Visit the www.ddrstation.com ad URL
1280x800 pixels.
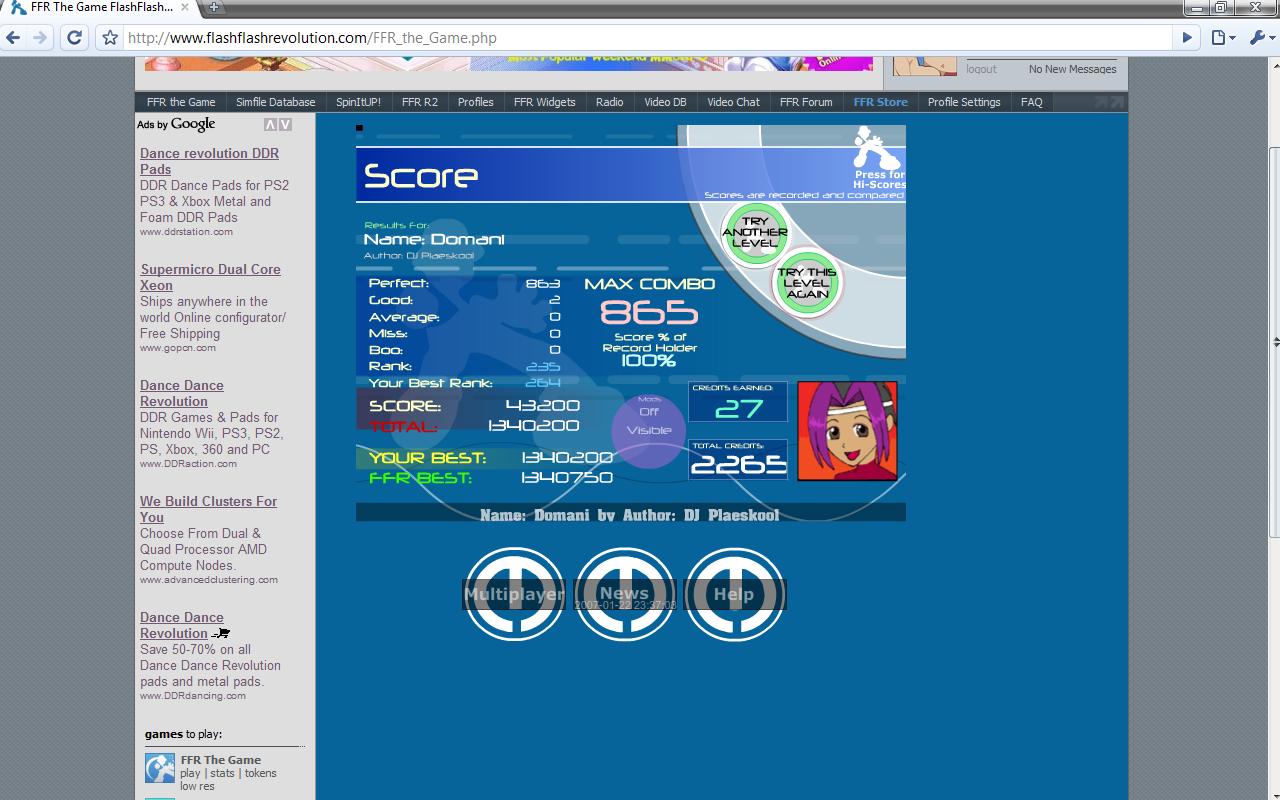coord(186,232)
